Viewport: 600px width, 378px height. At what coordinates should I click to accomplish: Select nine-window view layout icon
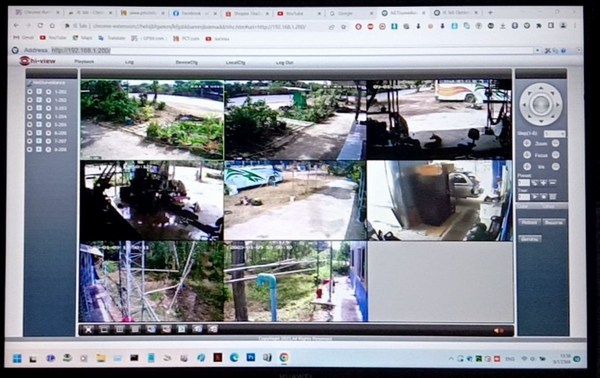135,329
